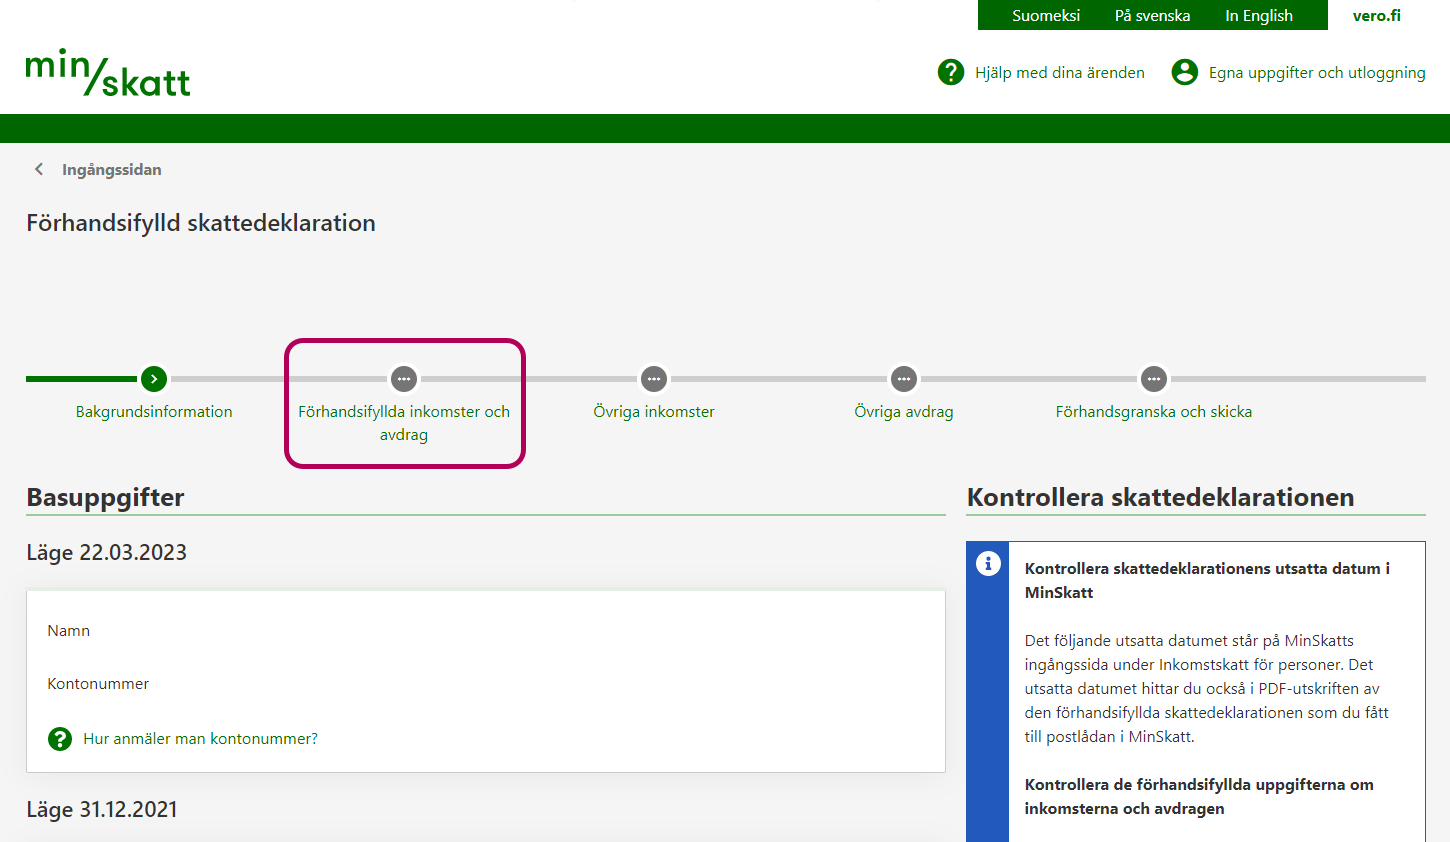
Task: Open Egna uppgifter och utloggning menu
Action: [1316, 73]
